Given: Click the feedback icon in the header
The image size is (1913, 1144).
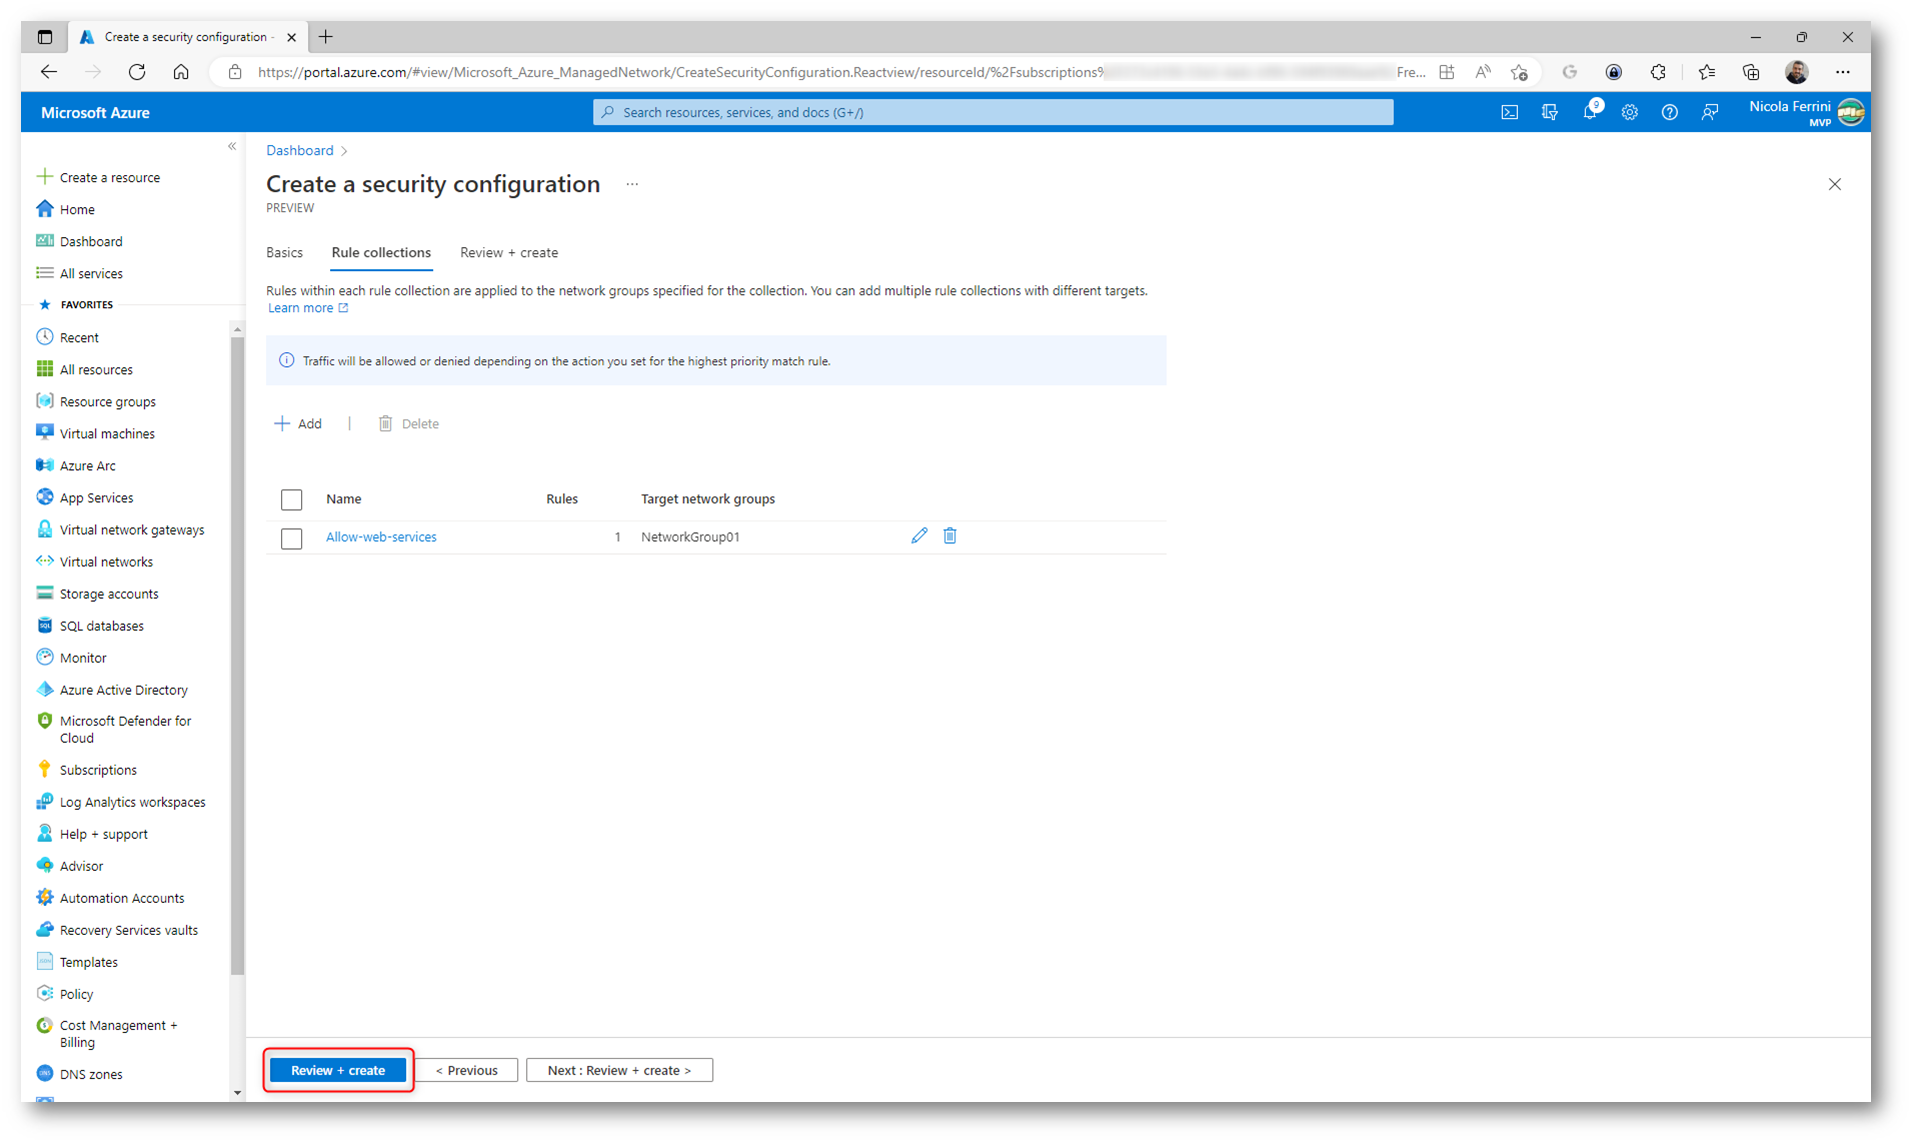Looking at the screenshot, I should click(x=1709, y=112).
